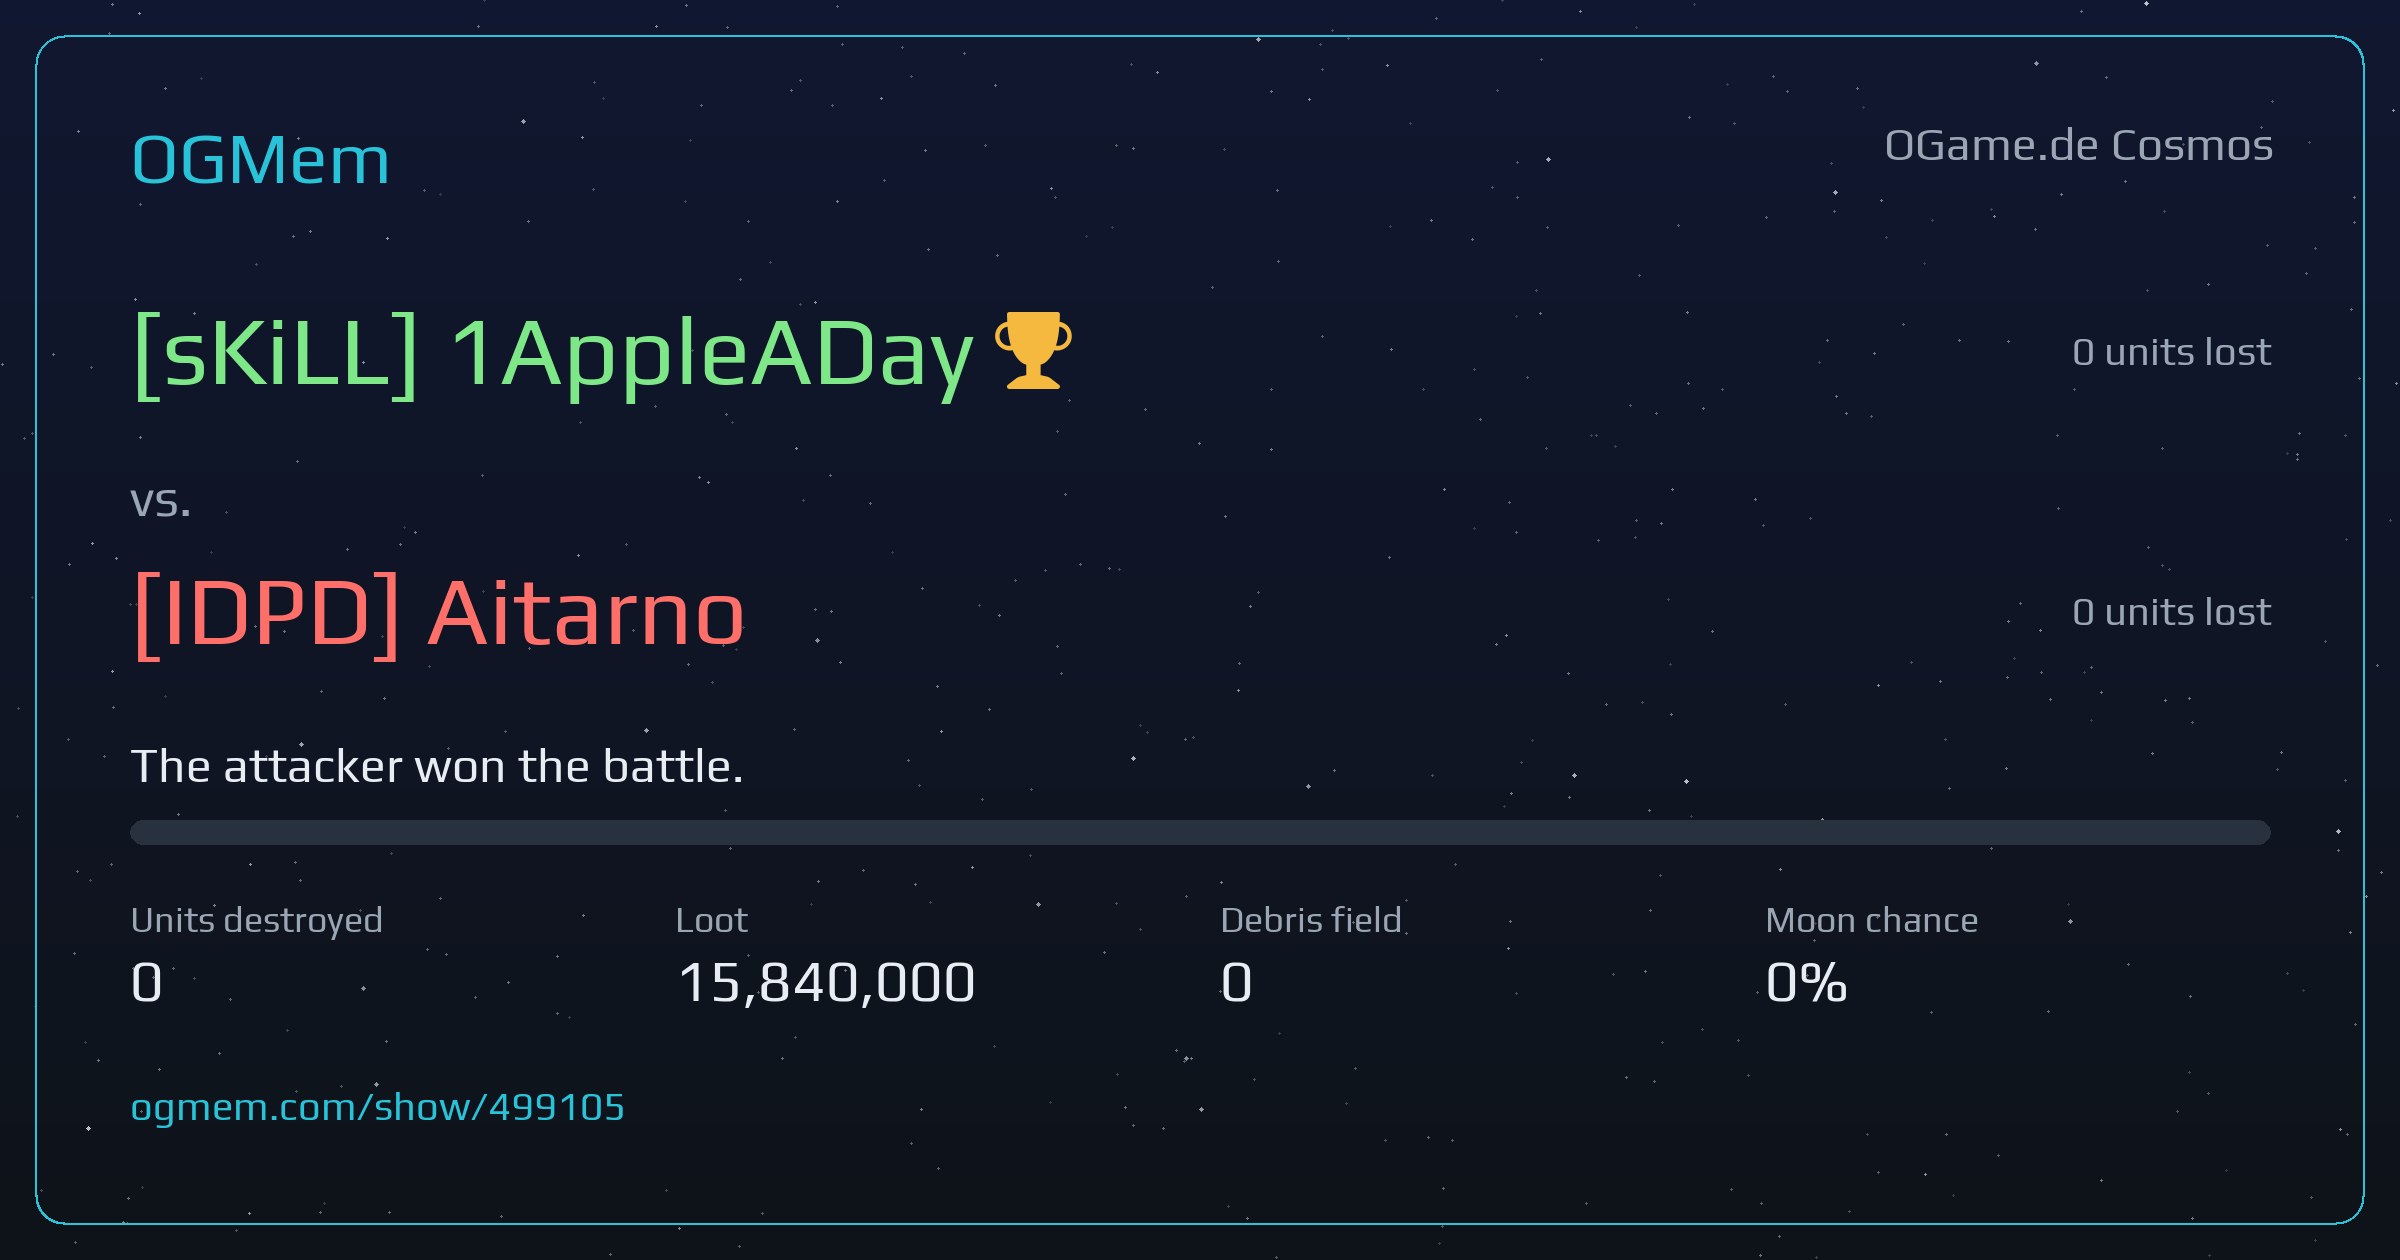Click the Loot label
This screenshot has height=1260, width=2400.
711,920
